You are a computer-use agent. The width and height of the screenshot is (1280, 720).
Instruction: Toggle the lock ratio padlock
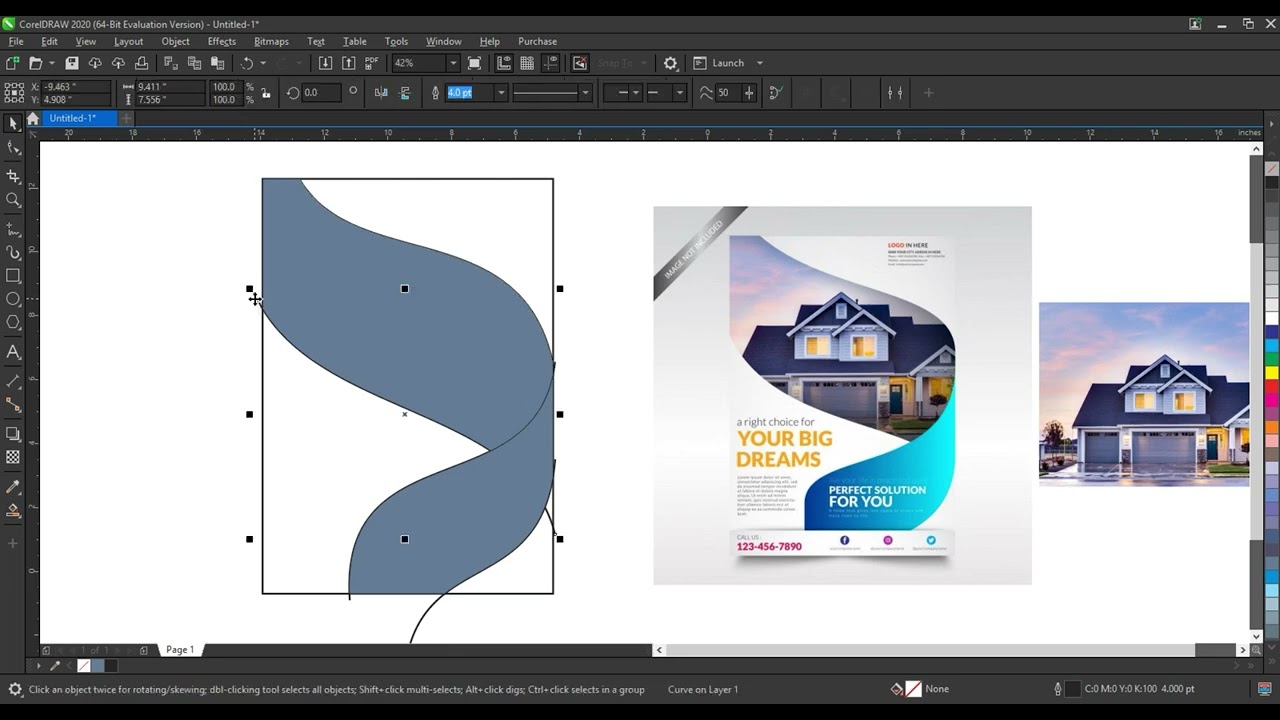(265, 93)
